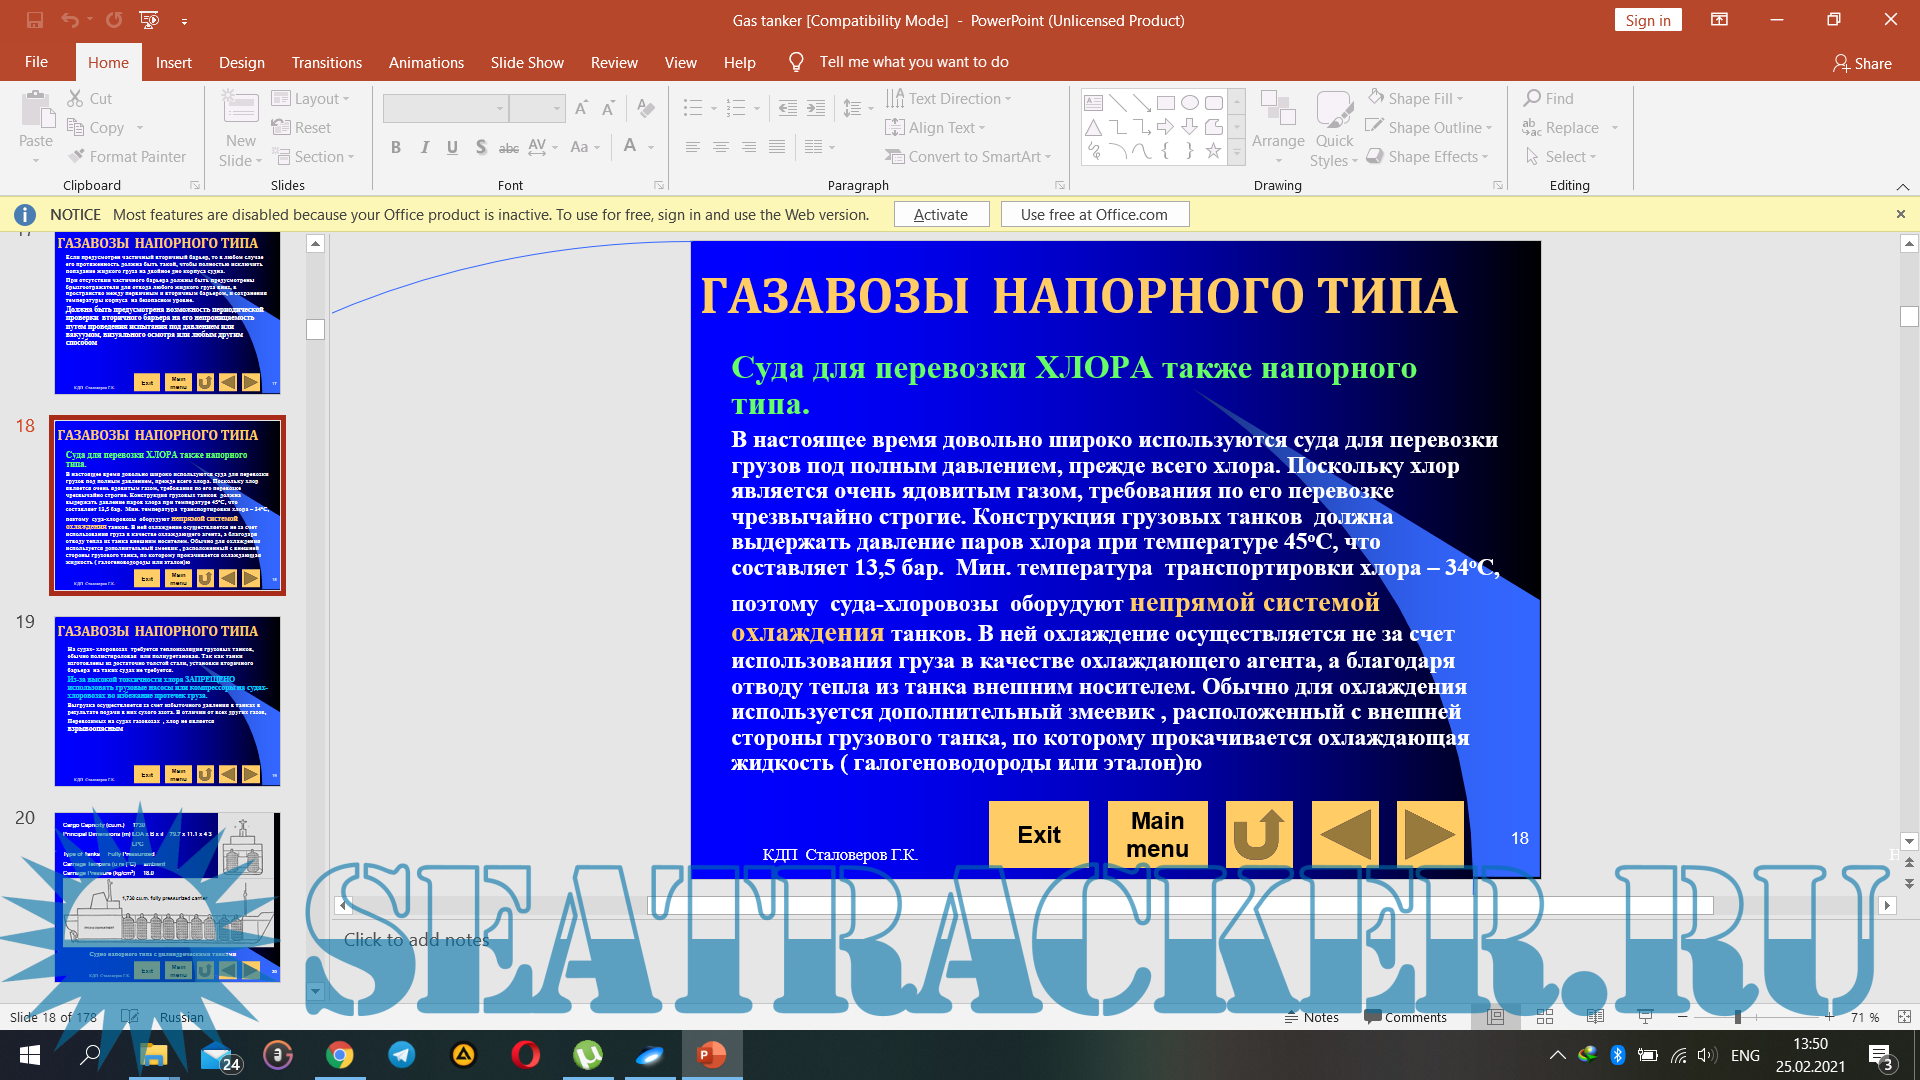Open the Transitions ribbon tab
This screenshot has height=1080, width=1920.
click(x=326, y=62)
